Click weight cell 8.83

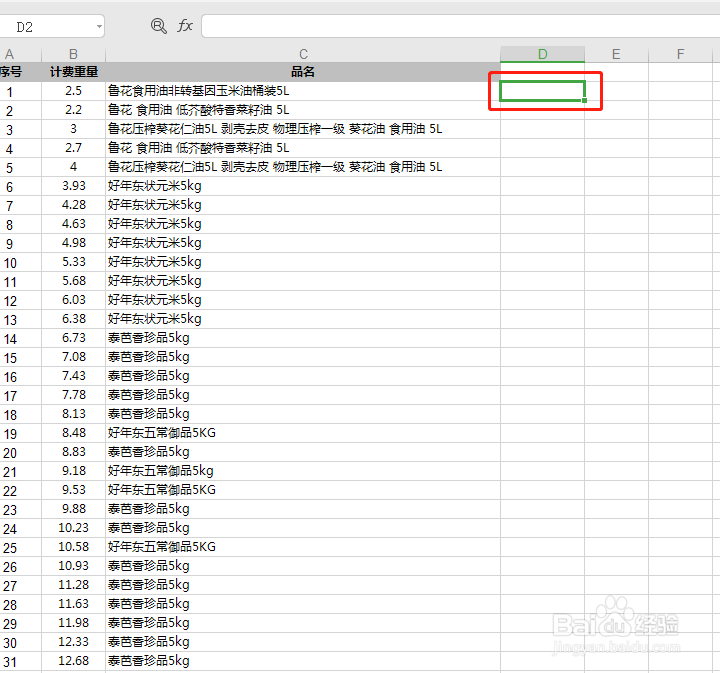[73, 452]
